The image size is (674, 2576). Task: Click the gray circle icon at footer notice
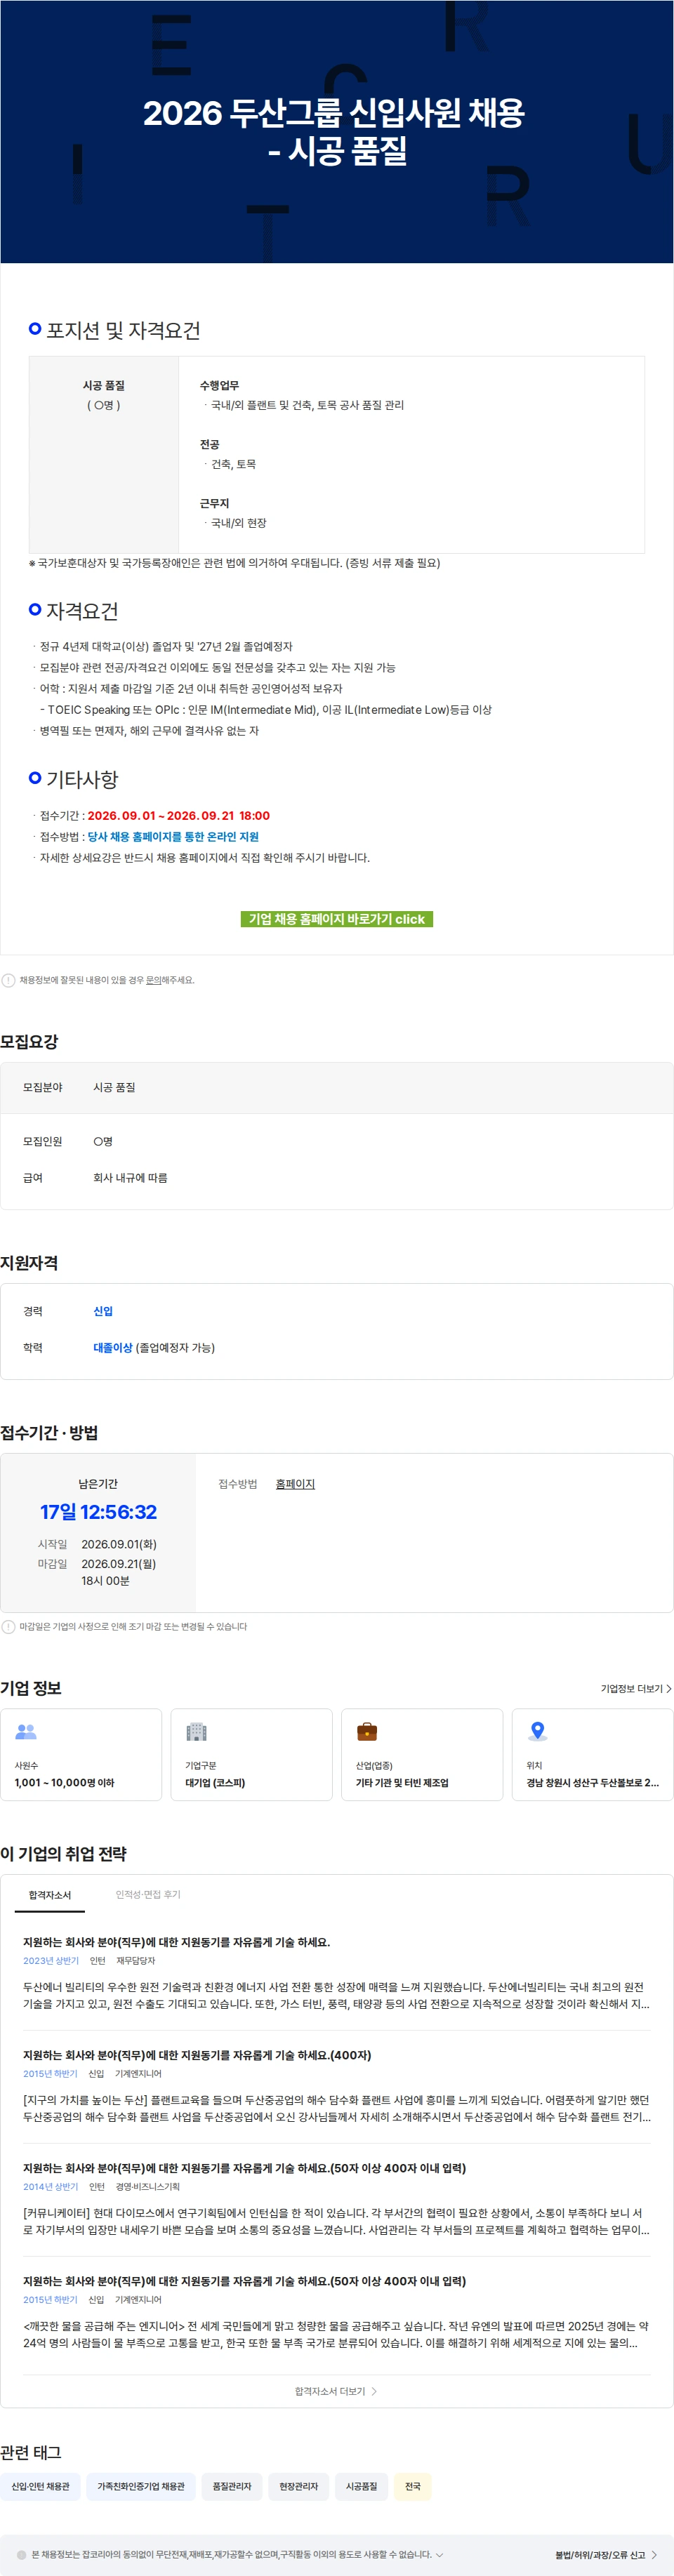(22, 2555)
